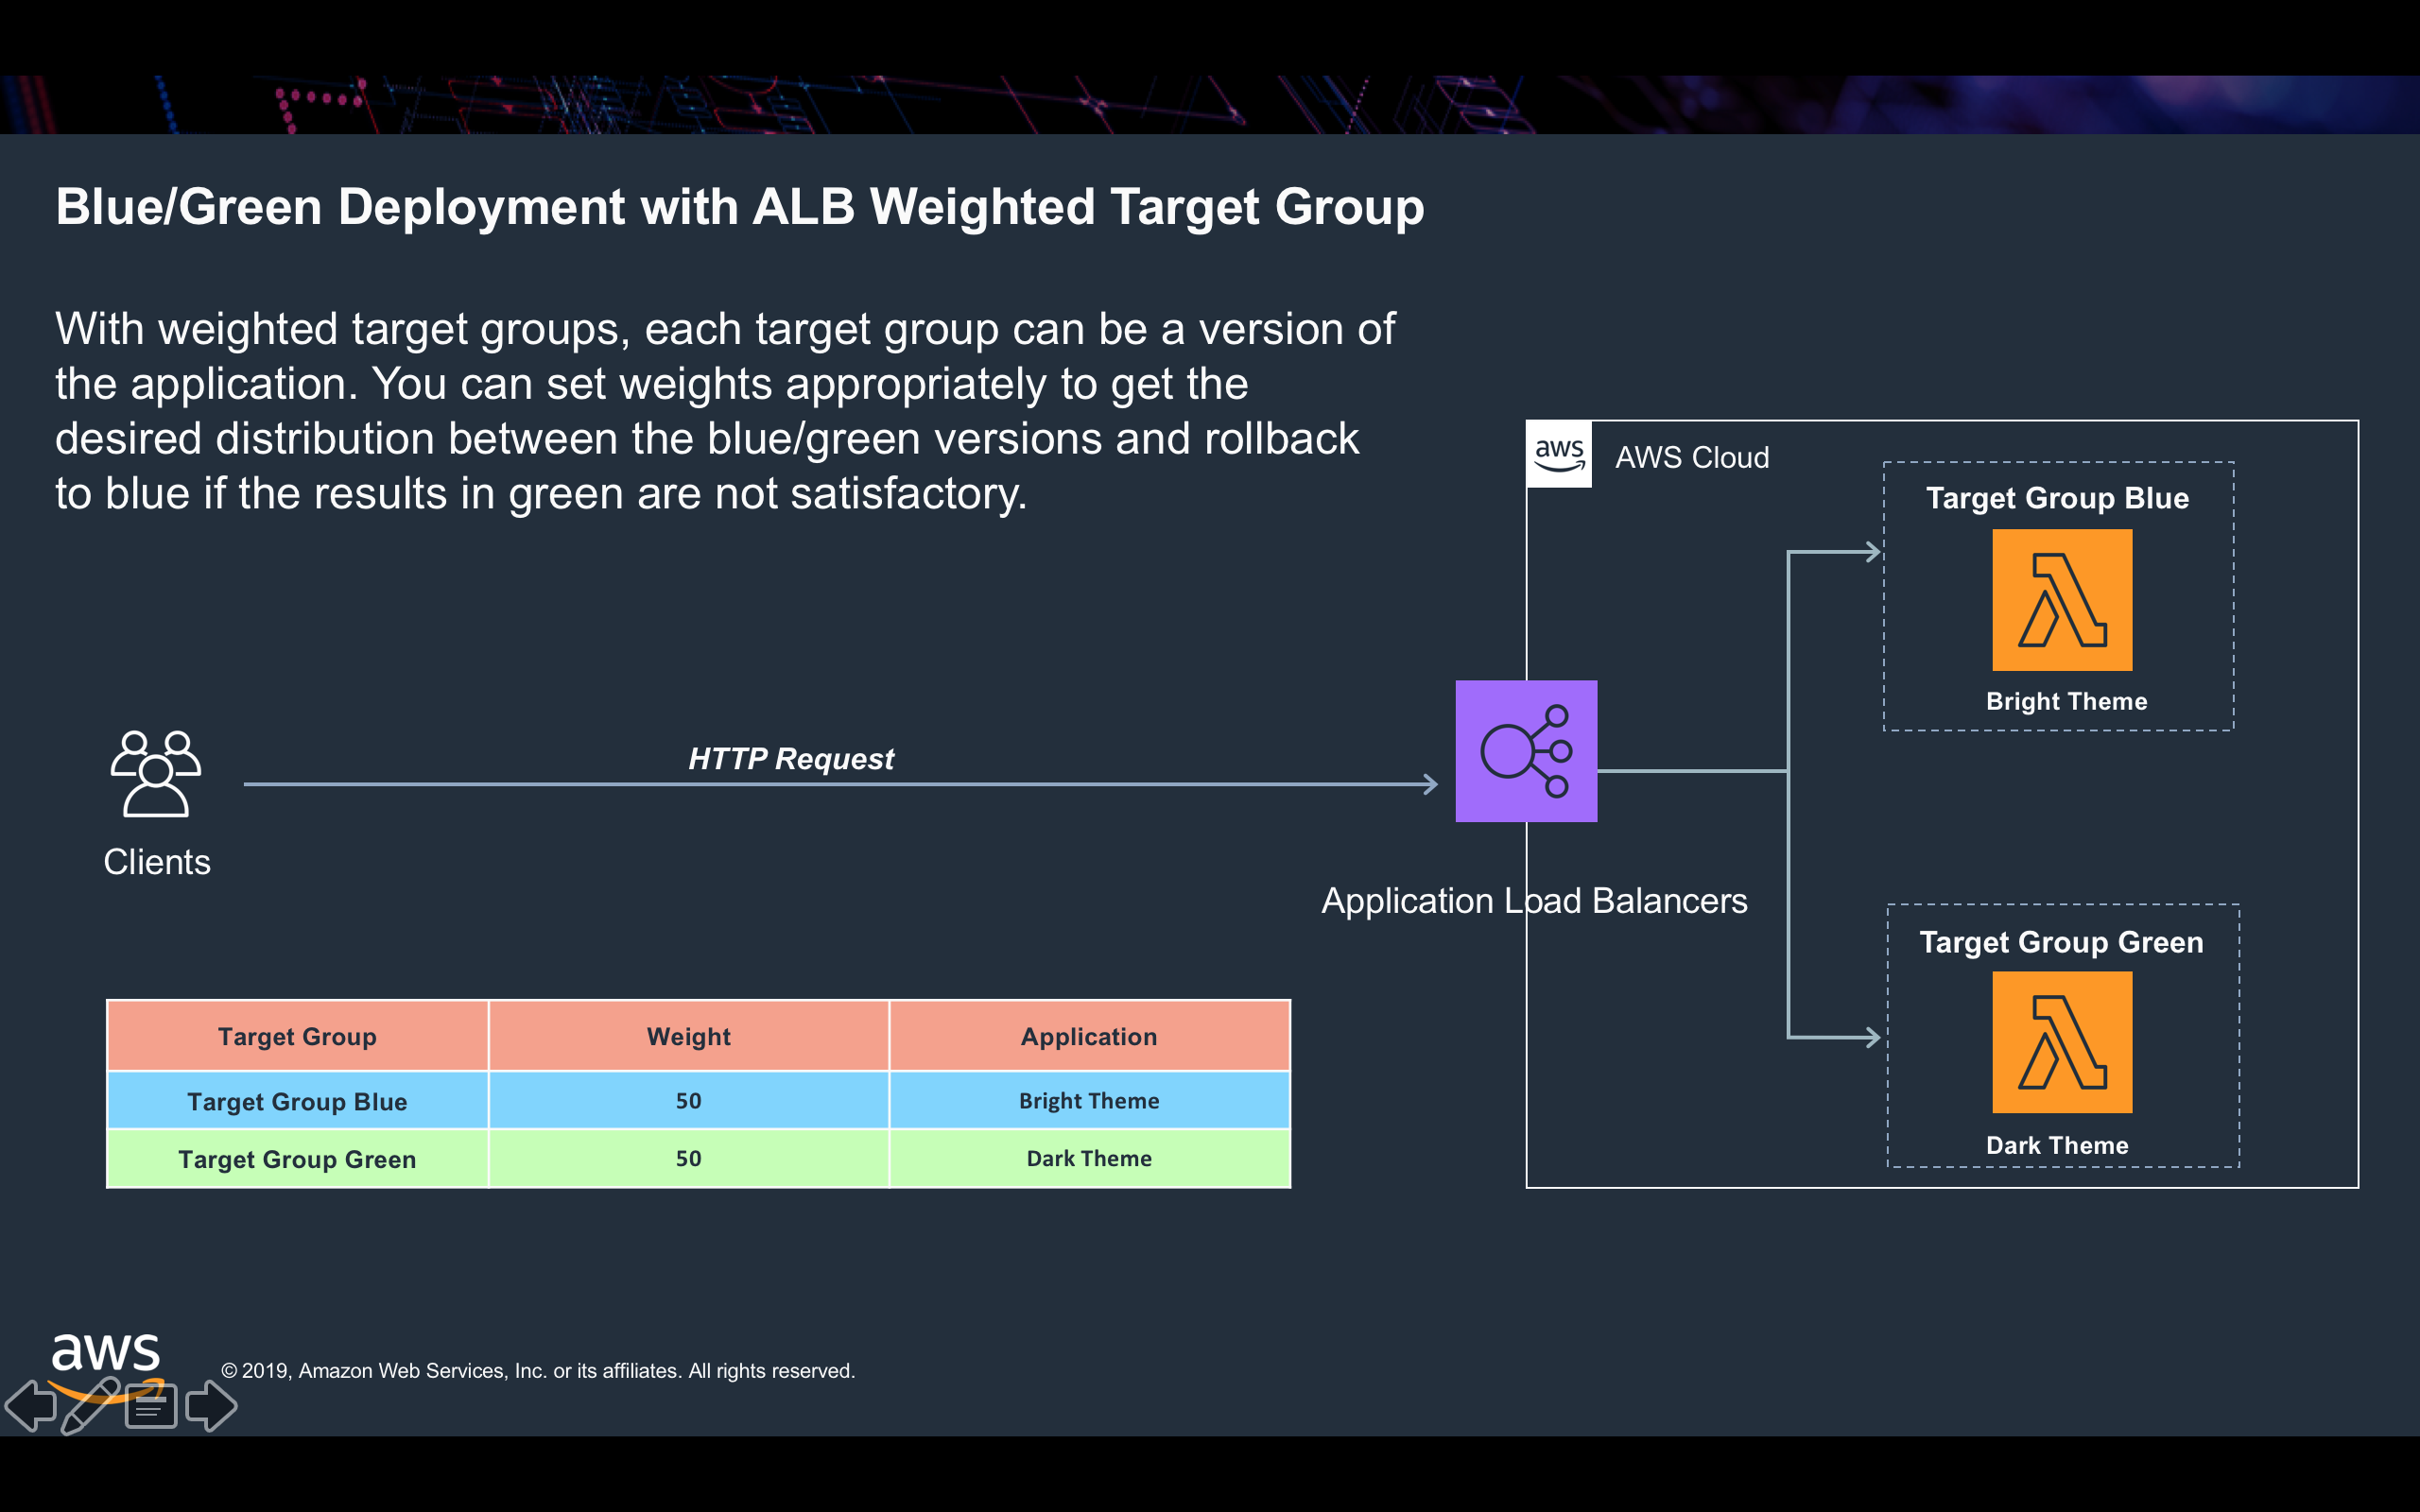The width and height of the screenshot is (2420, 1512).
Task: Select the Target Group Blue row cell
Action: click(297, 1101)
